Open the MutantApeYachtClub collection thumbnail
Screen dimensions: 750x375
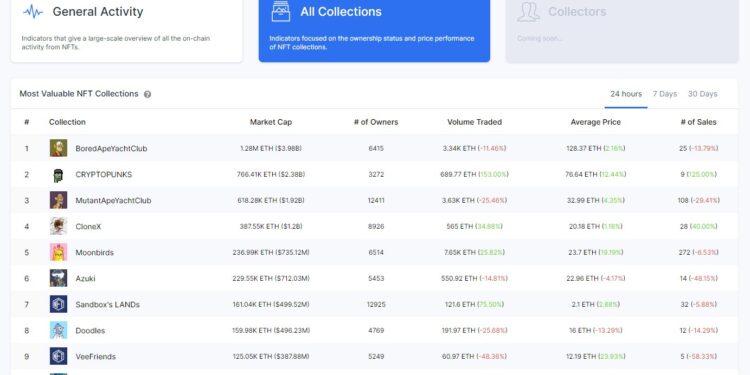[58, 200]
